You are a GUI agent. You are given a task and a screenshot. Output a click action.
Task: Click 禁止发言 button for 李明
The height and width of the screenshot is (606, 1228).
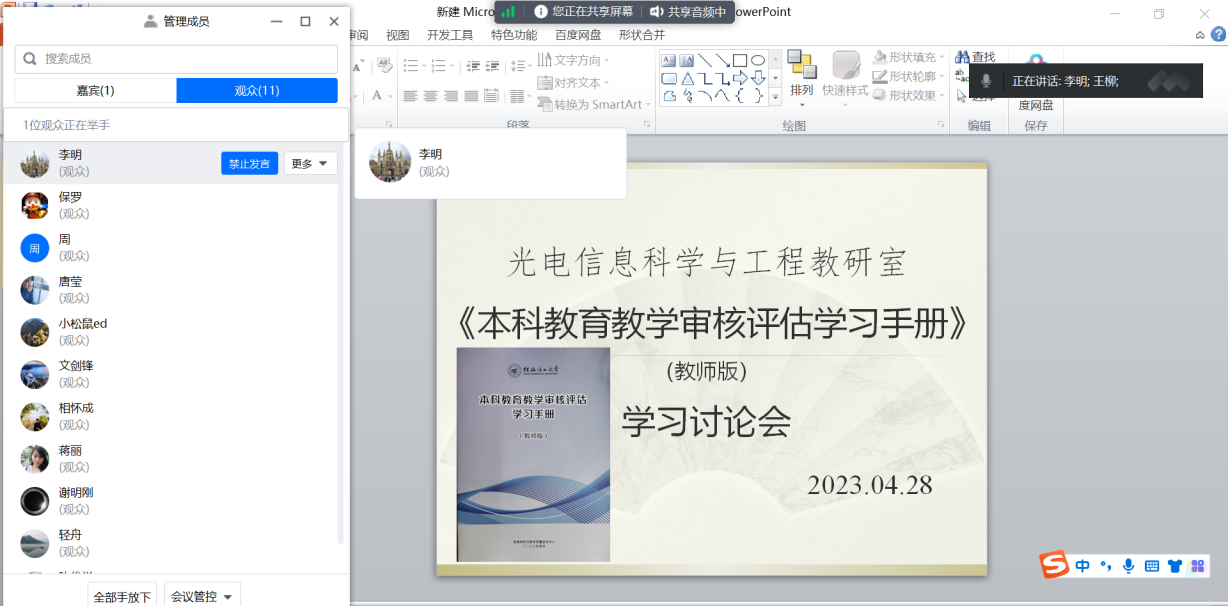pos(249,164)
